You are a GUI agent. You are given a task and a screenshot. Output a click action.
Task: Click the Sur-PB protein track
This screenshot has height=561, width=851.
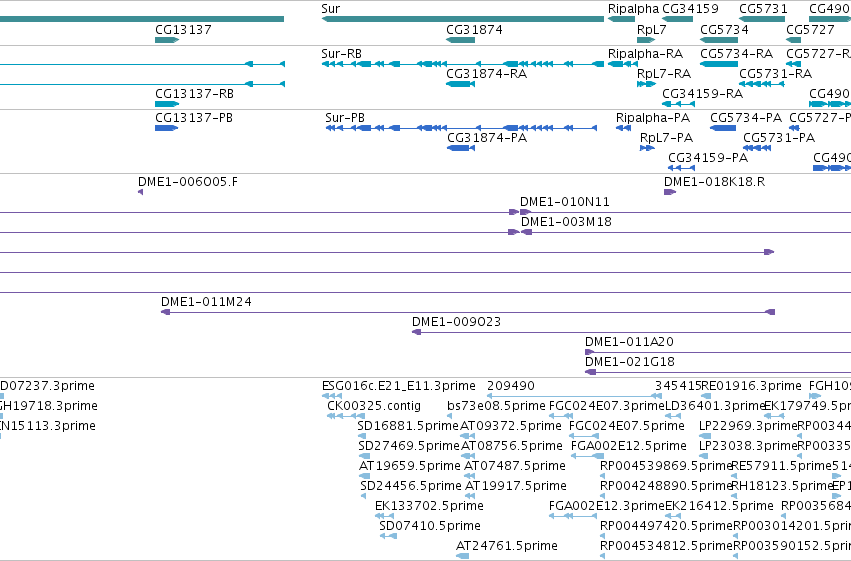[x=461, y=128]
